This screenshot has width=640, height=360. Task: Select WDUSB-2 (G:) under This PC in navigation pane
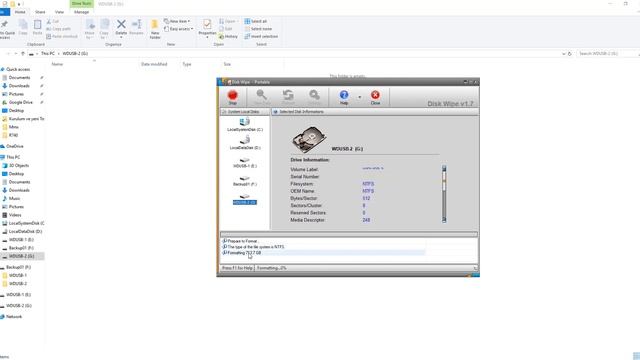tap(21, 256)
